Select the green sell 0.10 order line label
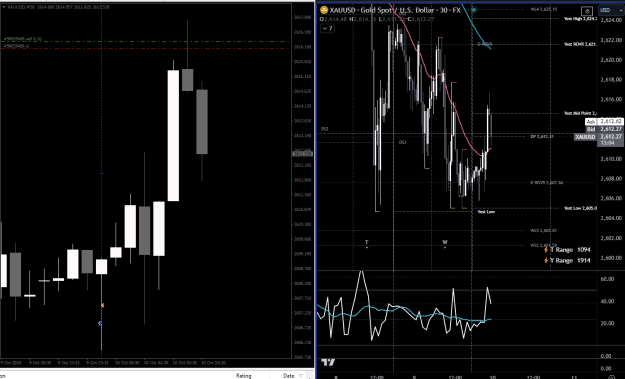This screenshot has width=625, height=379. 22,39
